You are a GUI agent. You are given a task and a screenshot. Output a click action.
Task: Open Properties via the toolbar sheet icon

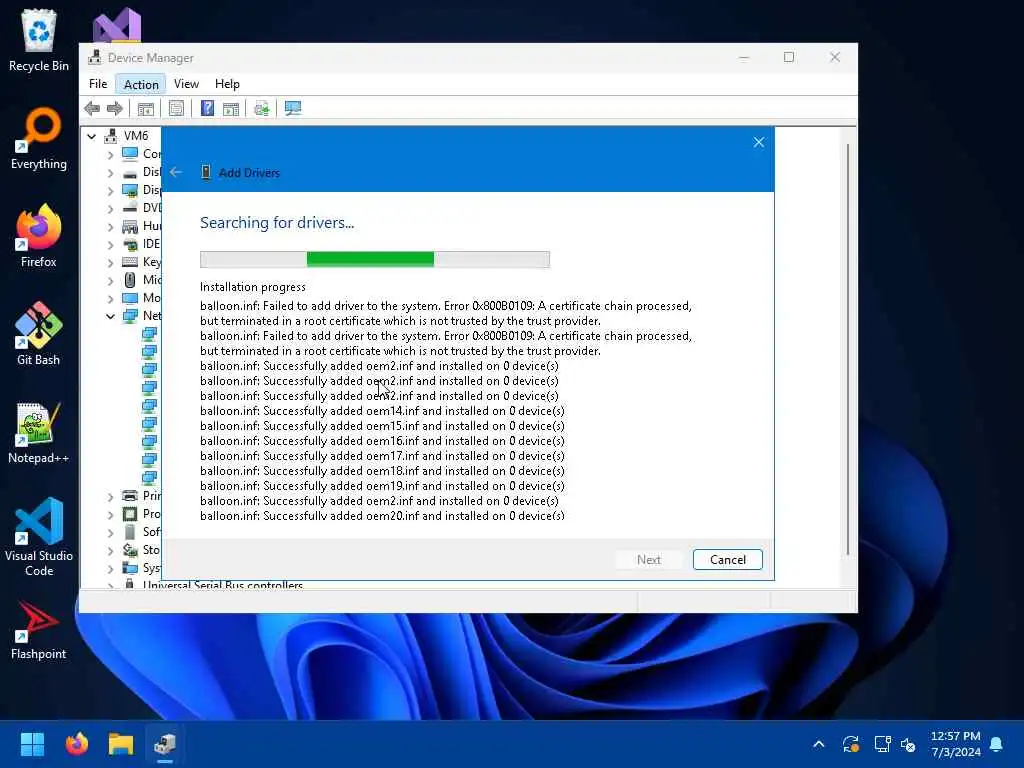tap(176, 108)
